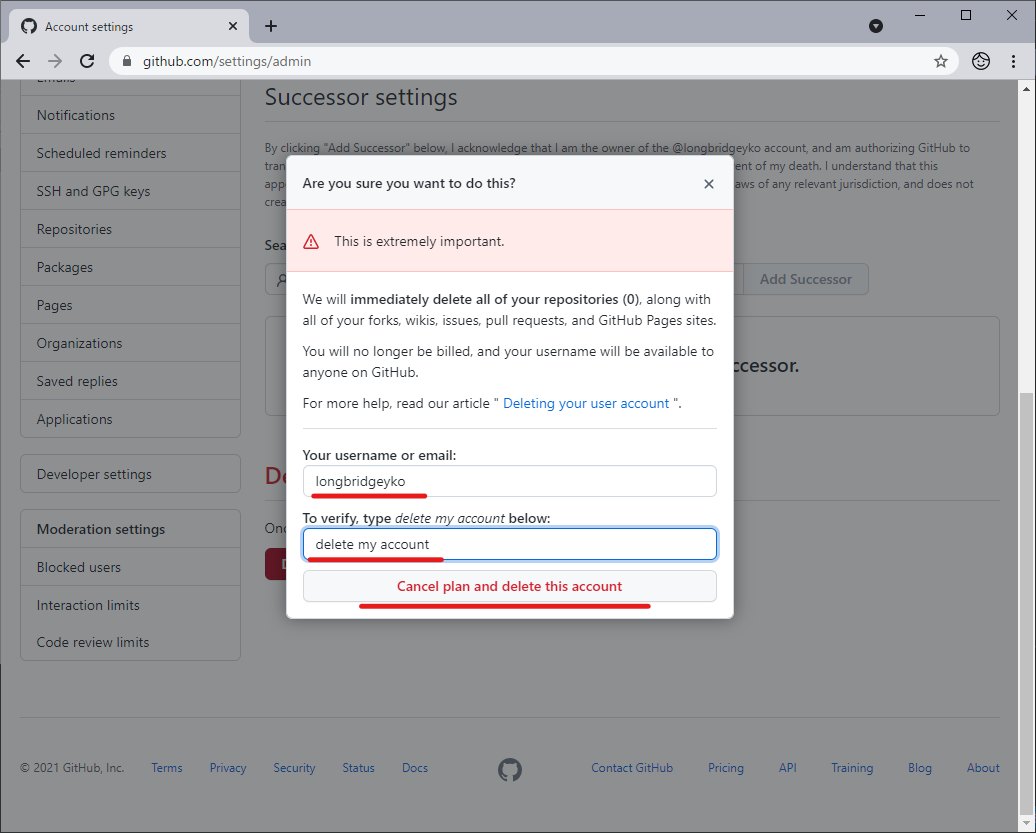
Task: Open Applications settings
Action: pos(130,419)
